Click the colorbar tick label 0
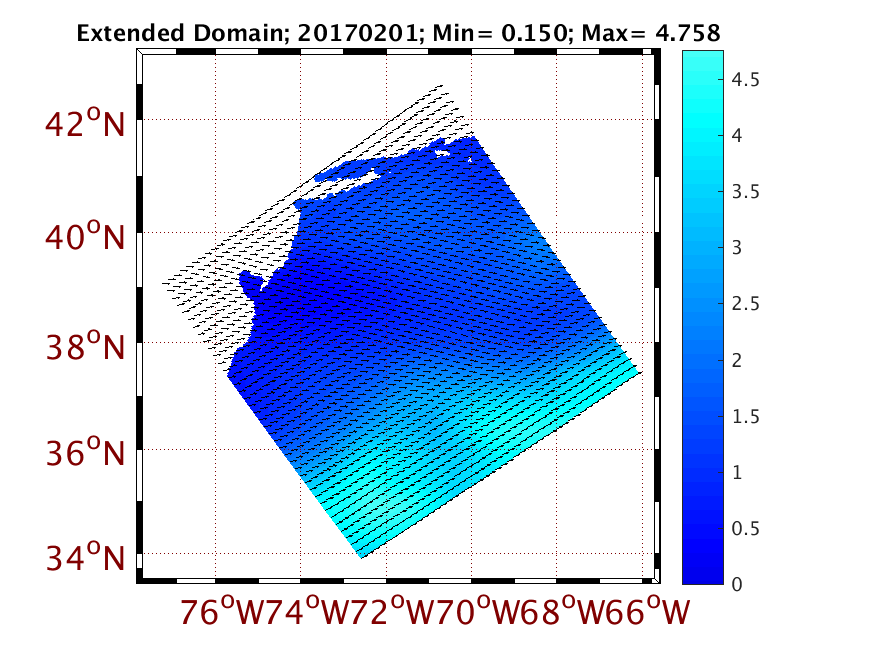Viewport: 874px width, 655px height. pos(737,584)
